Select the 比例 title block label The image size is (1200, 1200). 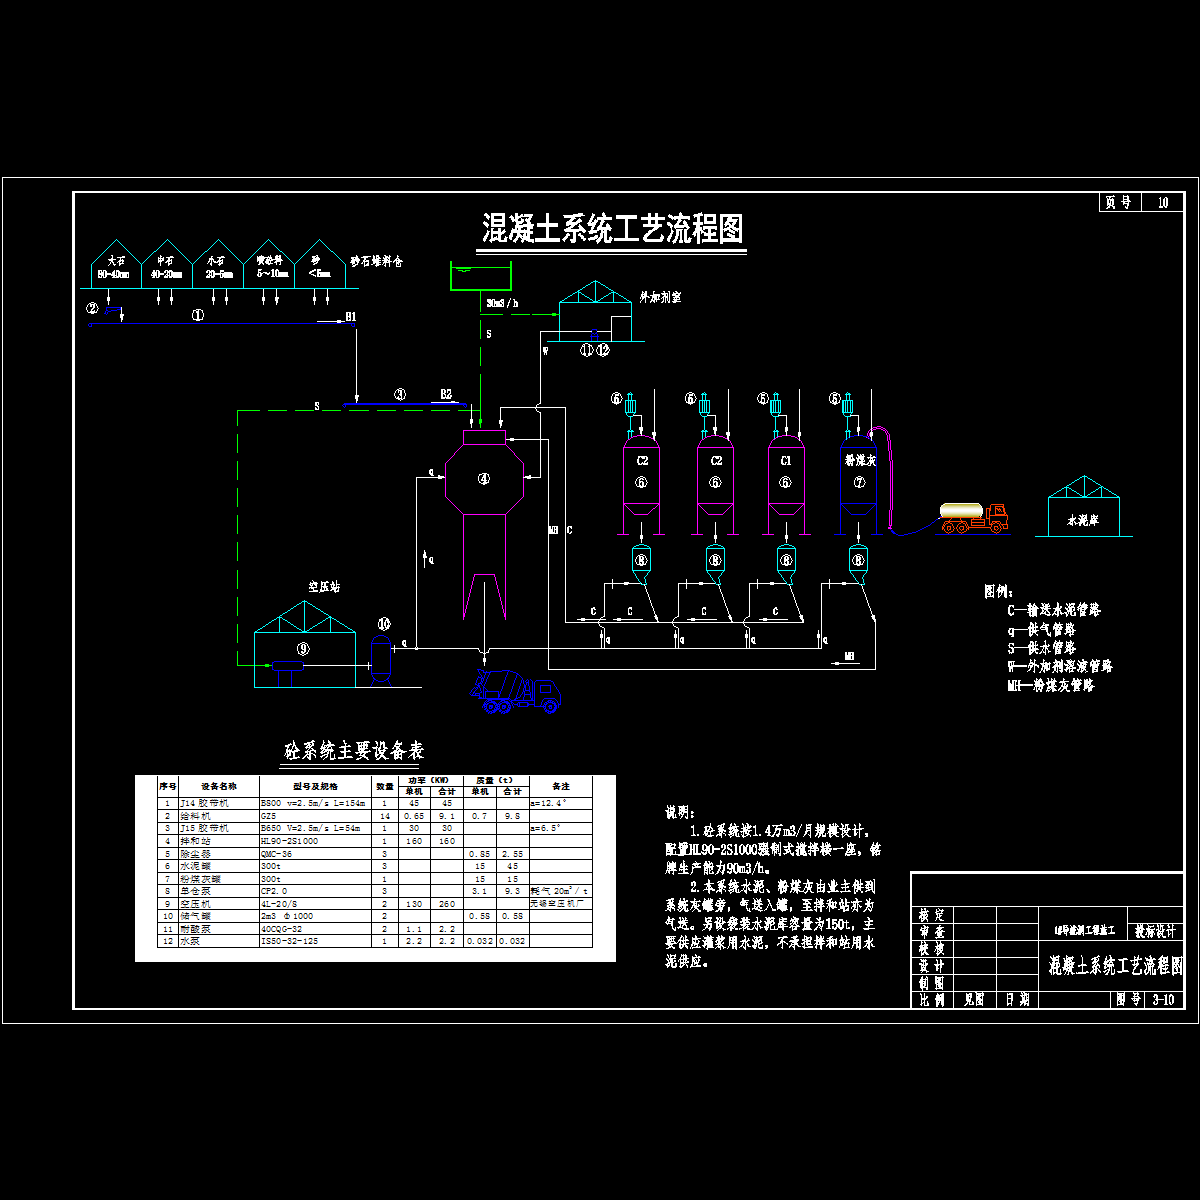(931, 999)
